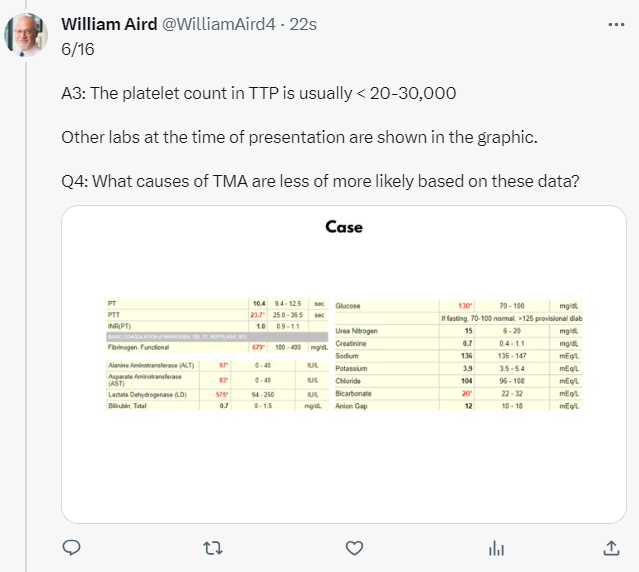The image size is (639, 572).
Task: Click the coagulation PT/PTT lab table
Action: (x=217, y=326)
